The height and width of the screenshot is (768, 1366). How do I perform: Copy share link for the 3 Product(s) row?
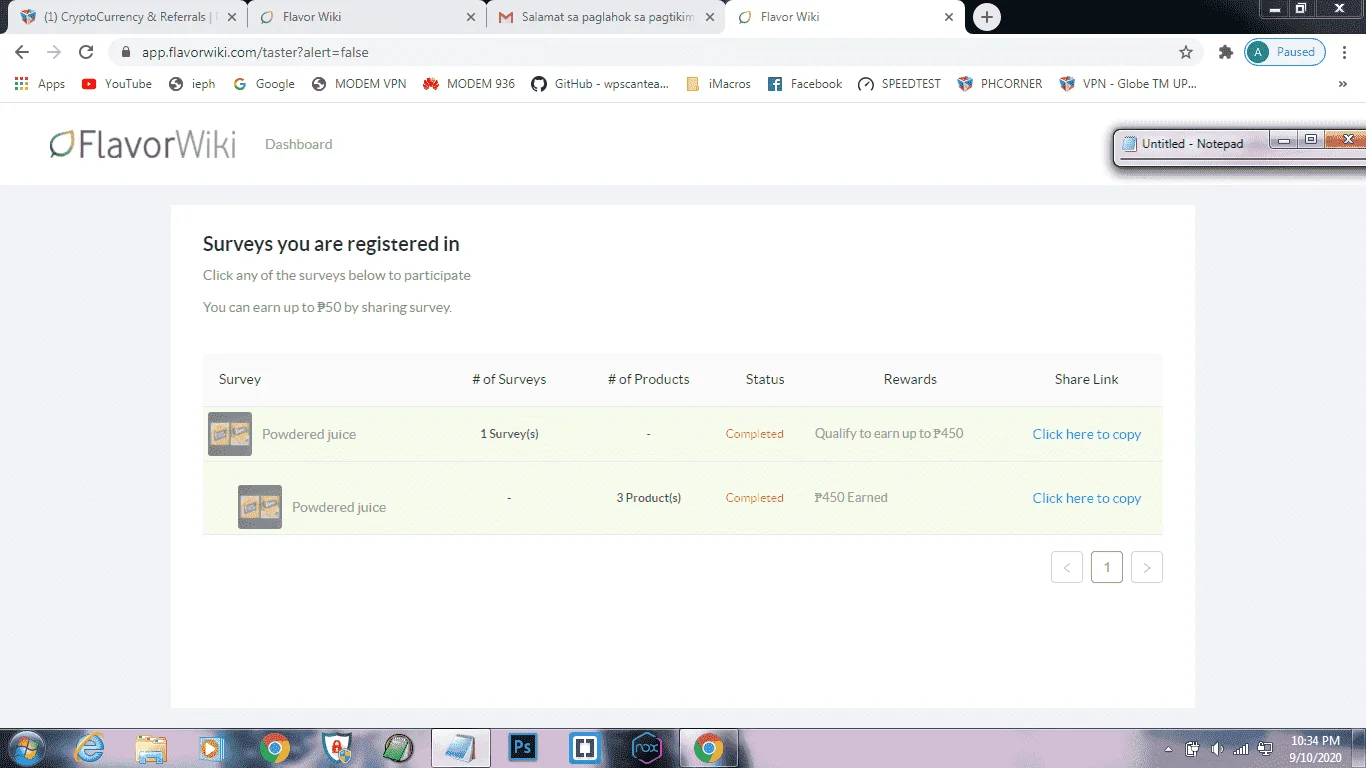pos(1086,498)
